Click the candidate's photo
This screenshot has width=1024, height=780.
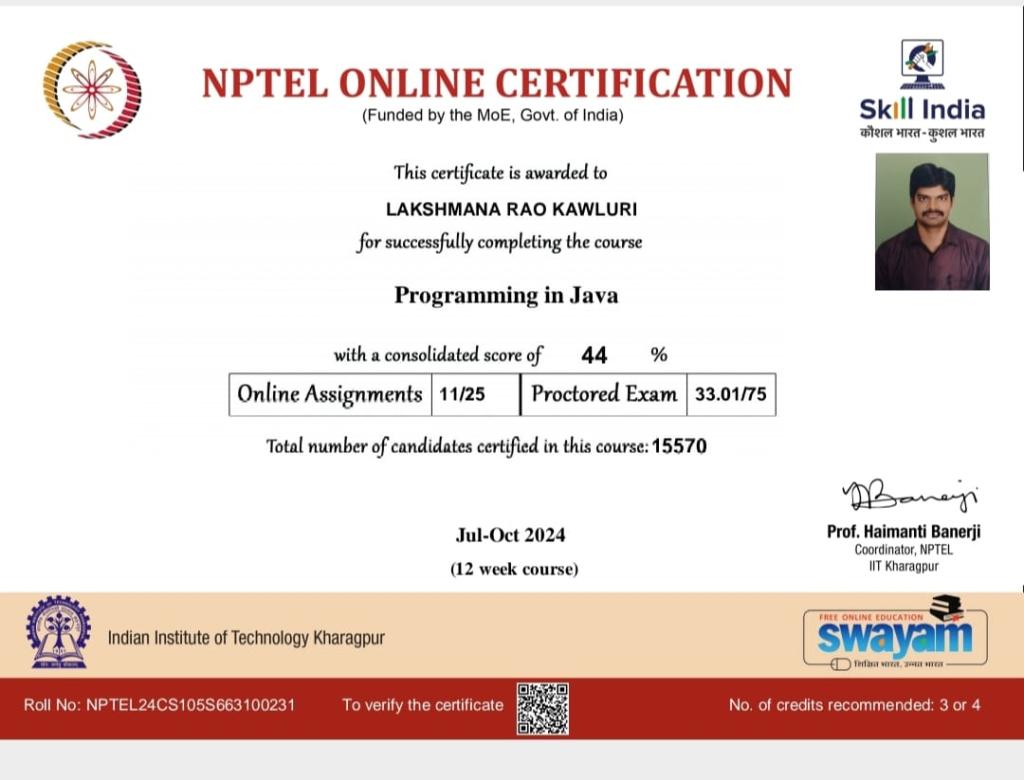pos(931,221)
